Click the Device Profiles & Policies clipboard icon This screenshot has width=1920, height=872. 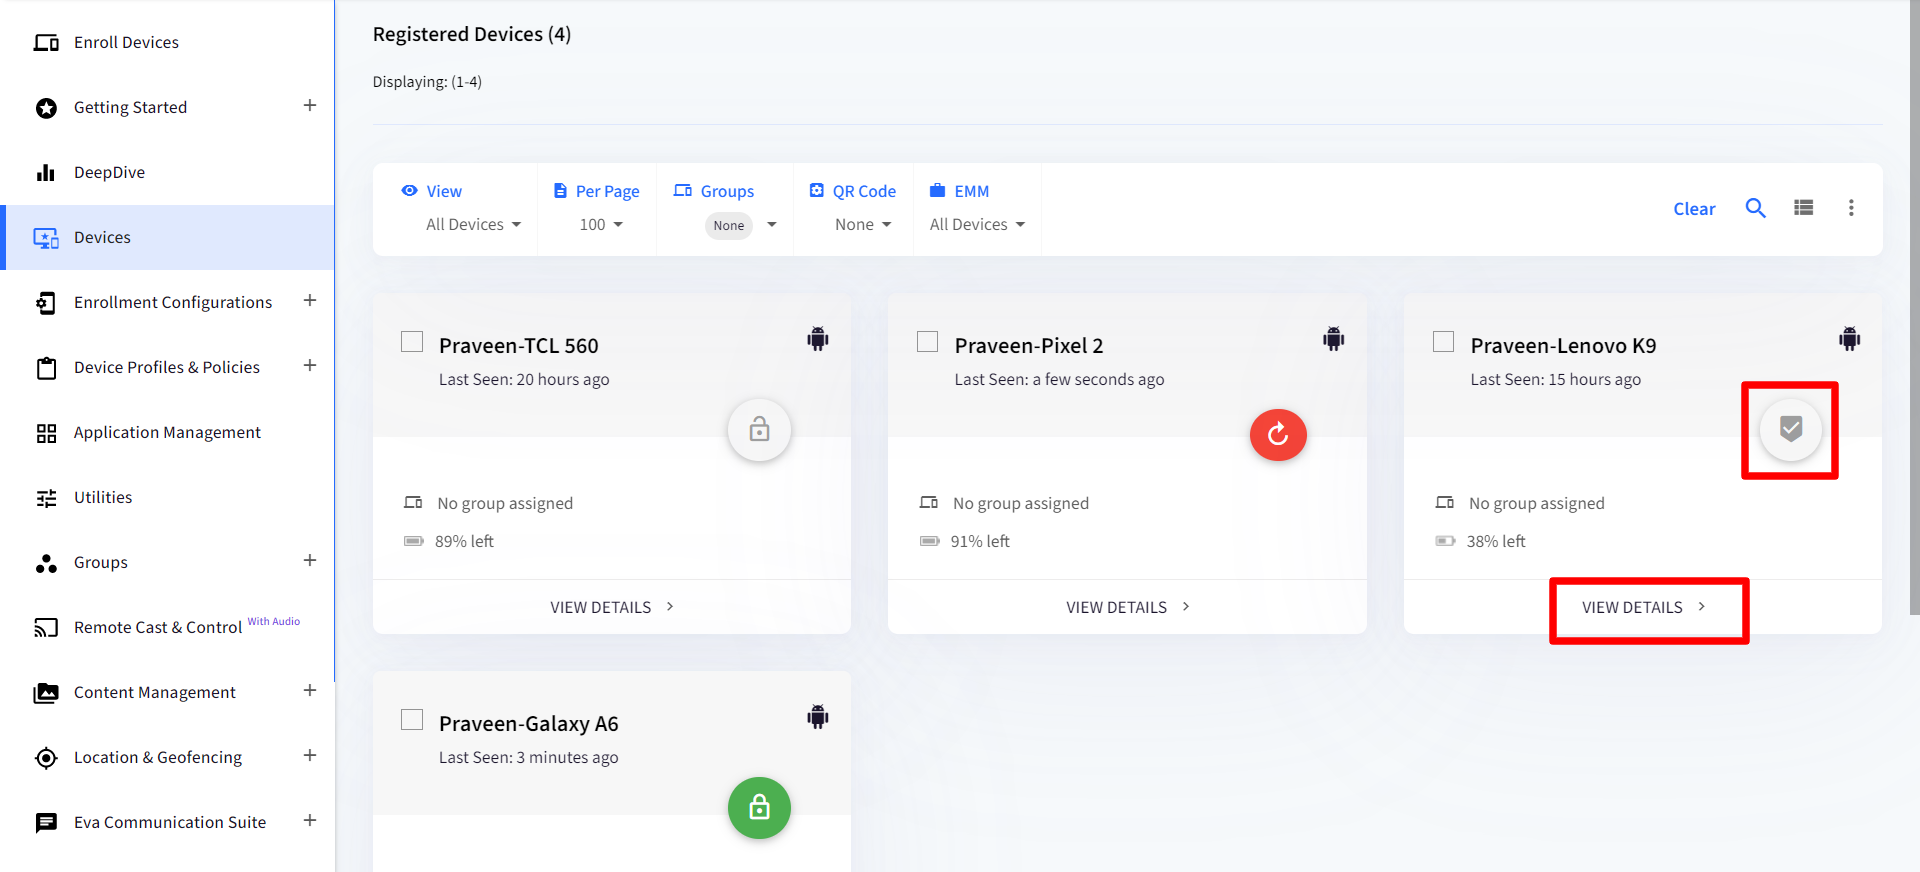coord(46,368)
